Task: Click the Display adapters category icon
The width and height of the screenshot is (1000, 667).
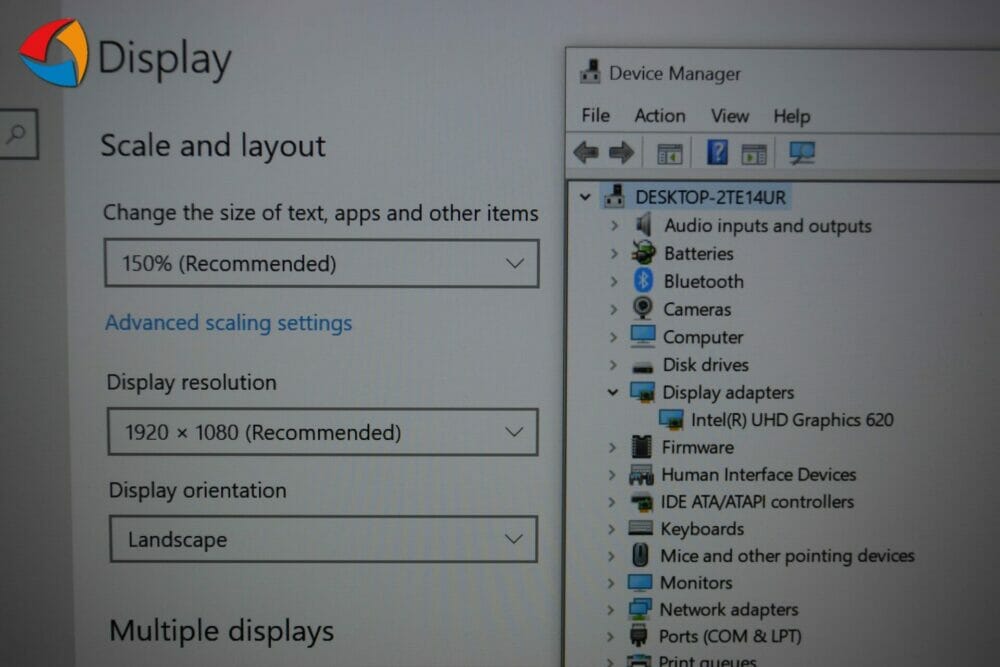Action: point(642,392)
